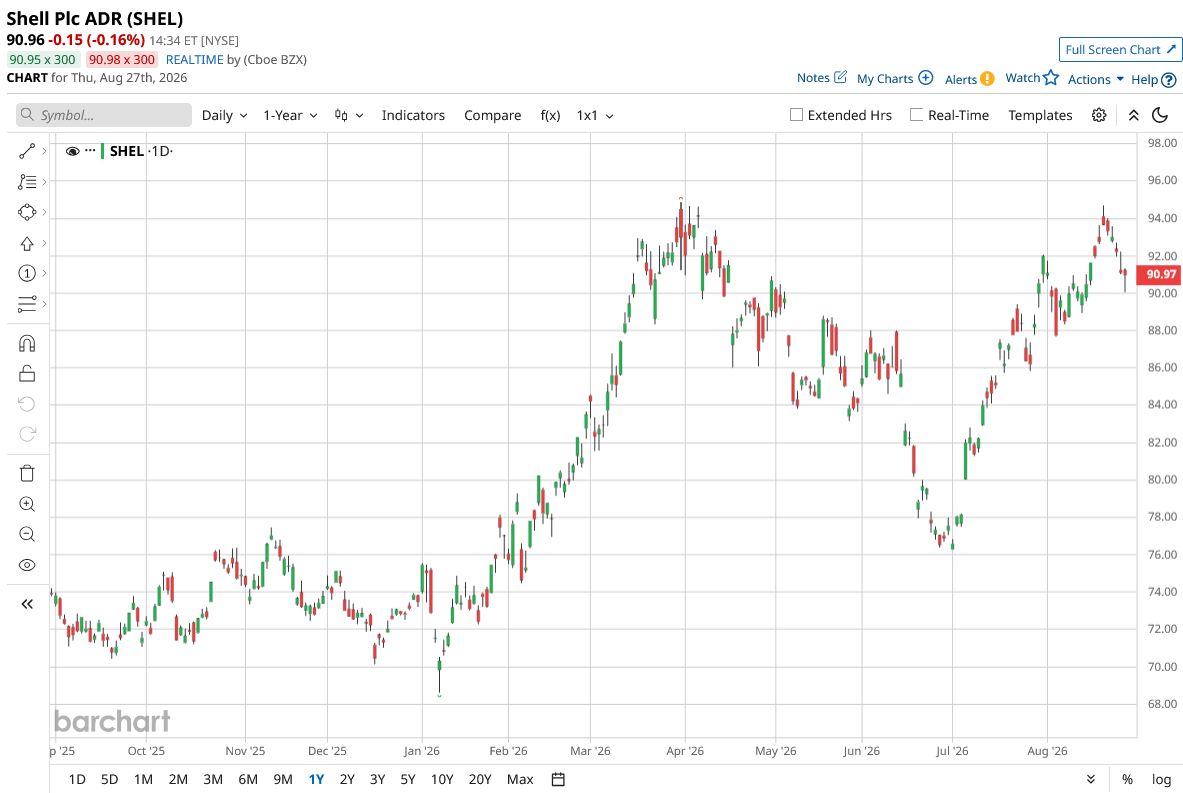This screenshot has width=1183, height=793.
Task: Open the 1-Year period dropdown
Action: click(290, 115)
